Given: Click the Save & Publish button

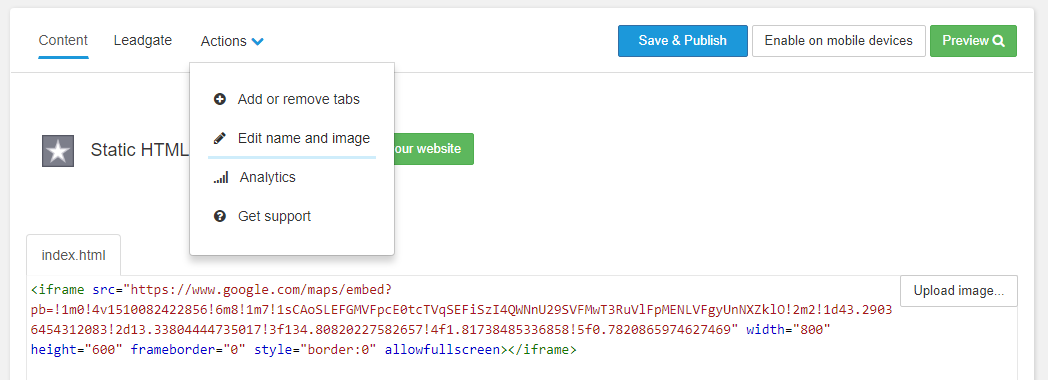Looking at the screenshot, I should pyautogui.click(x=682, y=41).
